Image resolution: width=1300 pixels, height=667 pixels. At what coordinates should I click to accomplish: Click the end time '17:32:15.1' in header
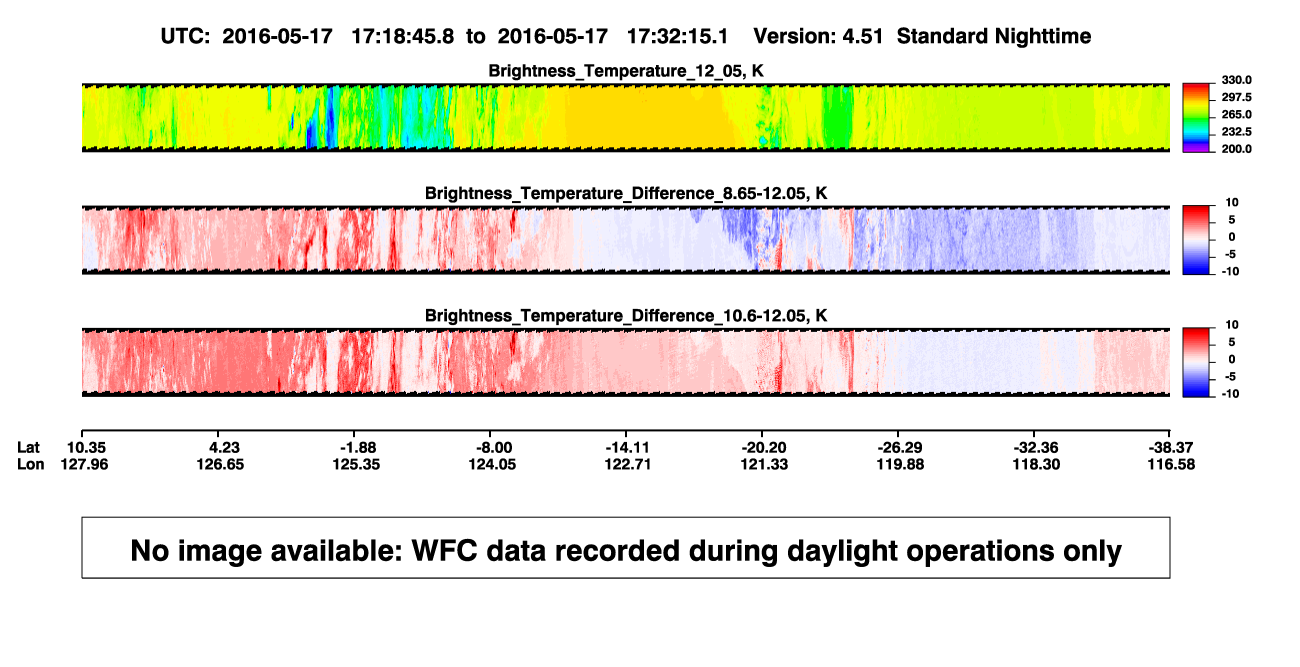(x=678, y=36)
